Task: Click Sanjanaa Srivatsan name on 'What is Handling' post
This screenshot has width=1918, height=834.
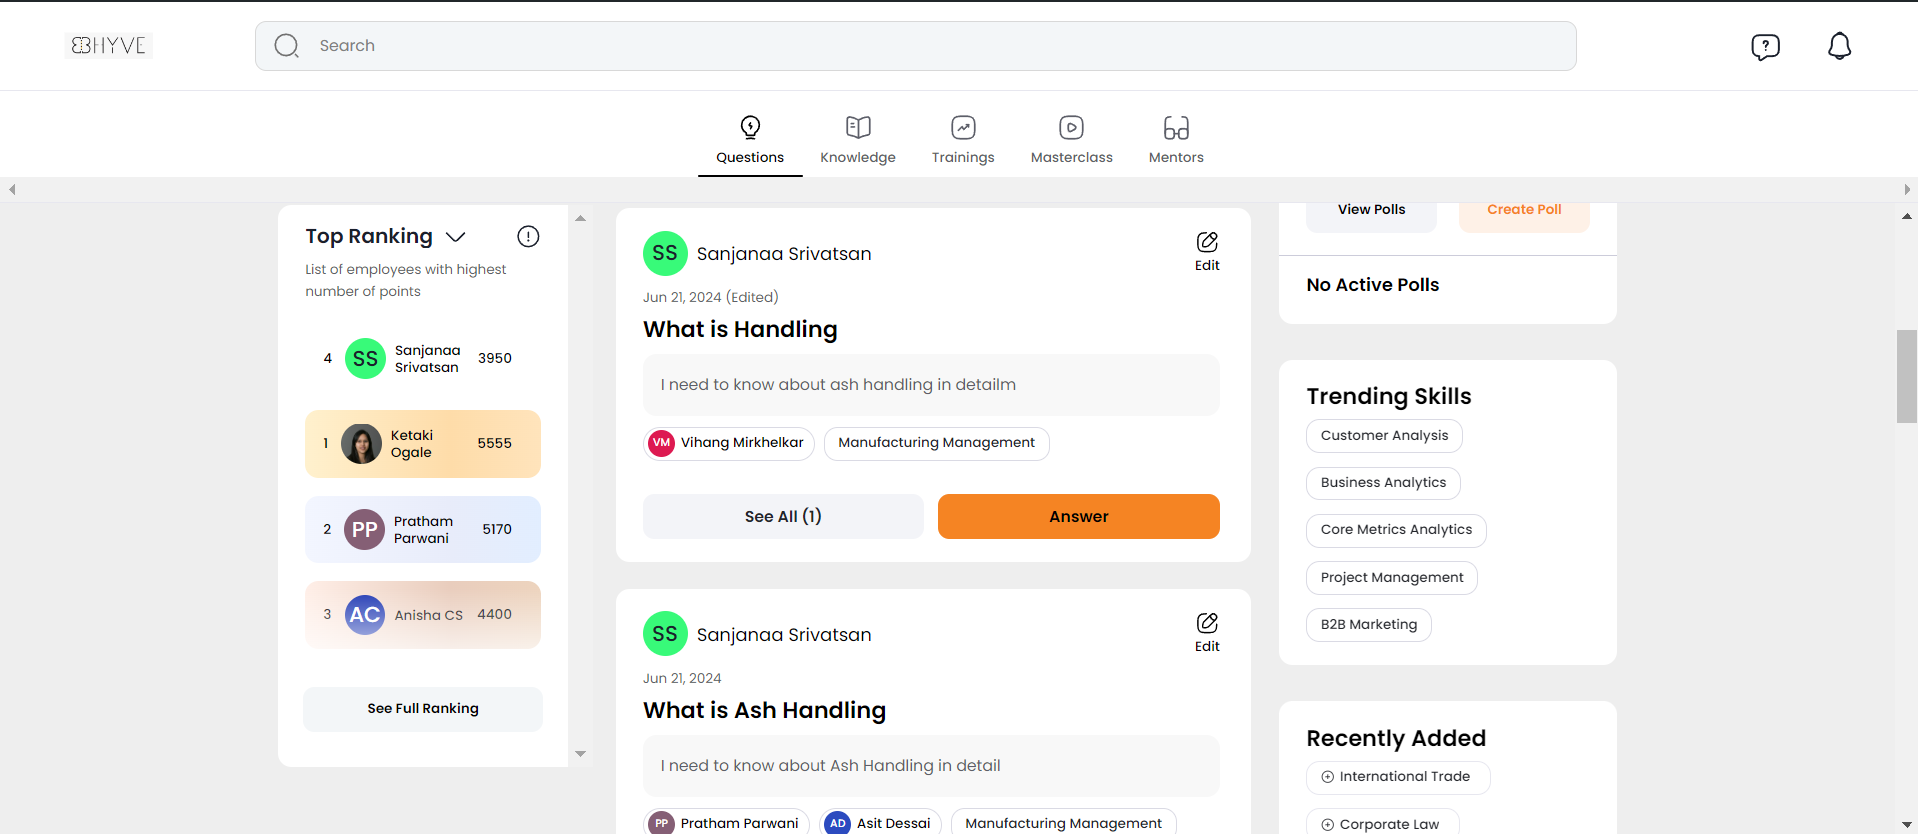Action: click(784, 254)
